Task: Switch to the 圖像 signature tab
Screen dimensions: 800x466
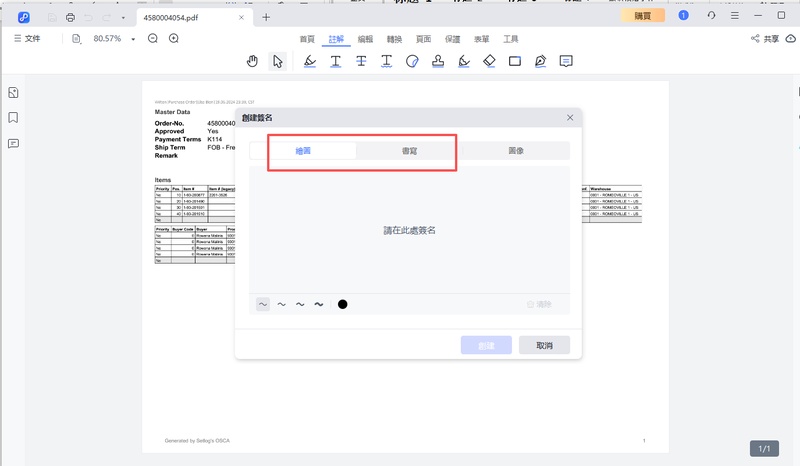Action: click(x=516, y=150)
